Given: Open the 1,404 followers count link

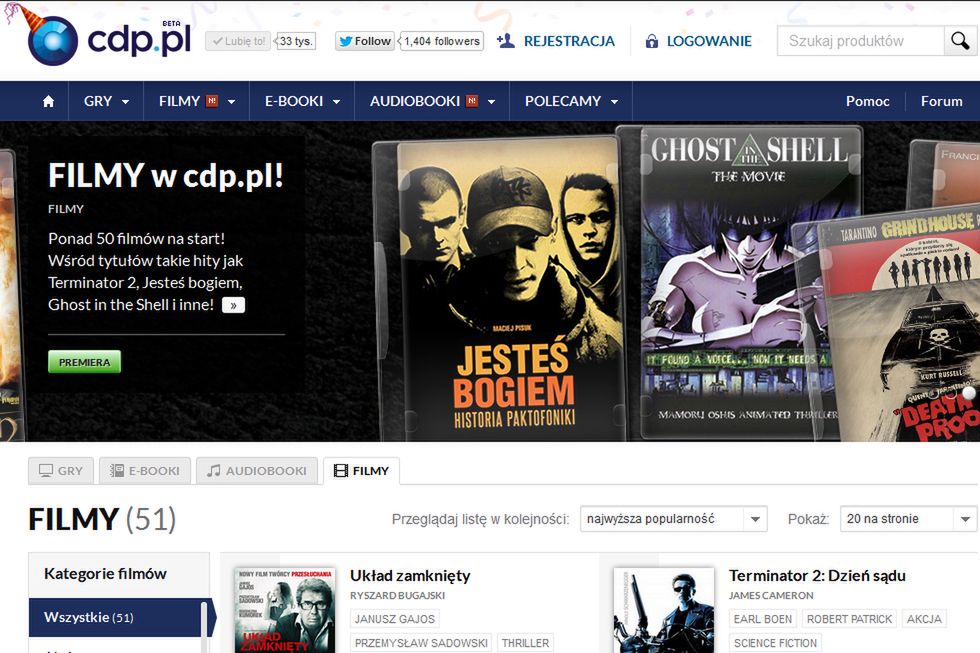Looking at the screenshot, I should tap(442, 41).
